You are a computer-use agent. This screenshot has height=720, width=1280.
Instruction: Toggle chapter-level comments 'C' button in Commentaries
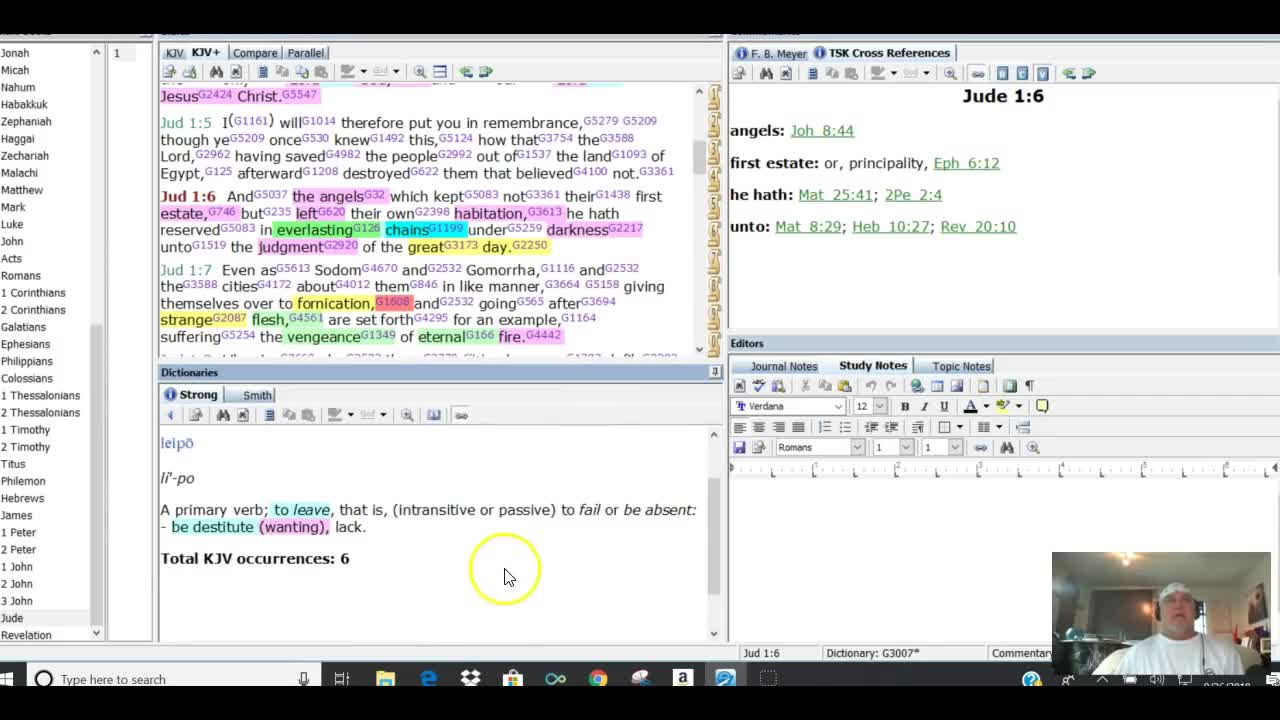click(x=1022, y=73)
